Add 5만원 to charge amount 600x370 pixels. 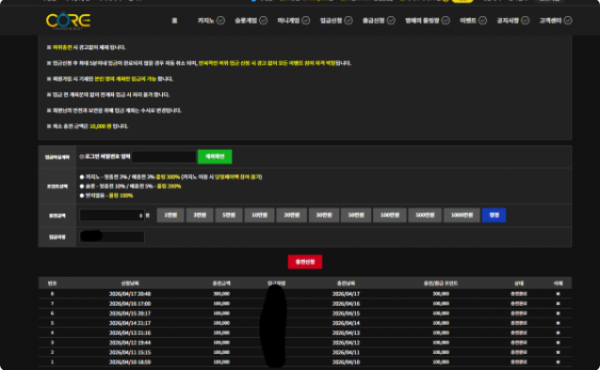click(x=229, y=215)
